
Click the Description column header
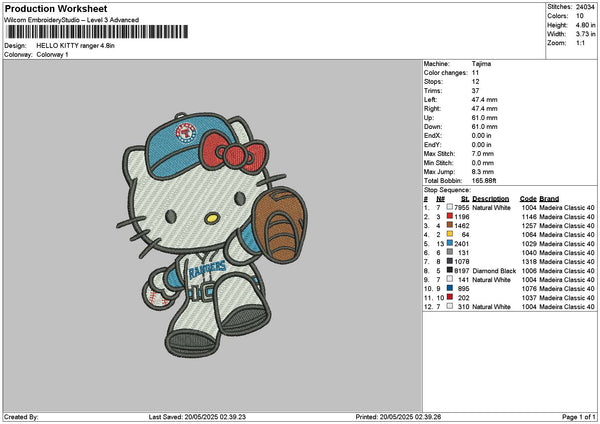click(x=491, y=199)
